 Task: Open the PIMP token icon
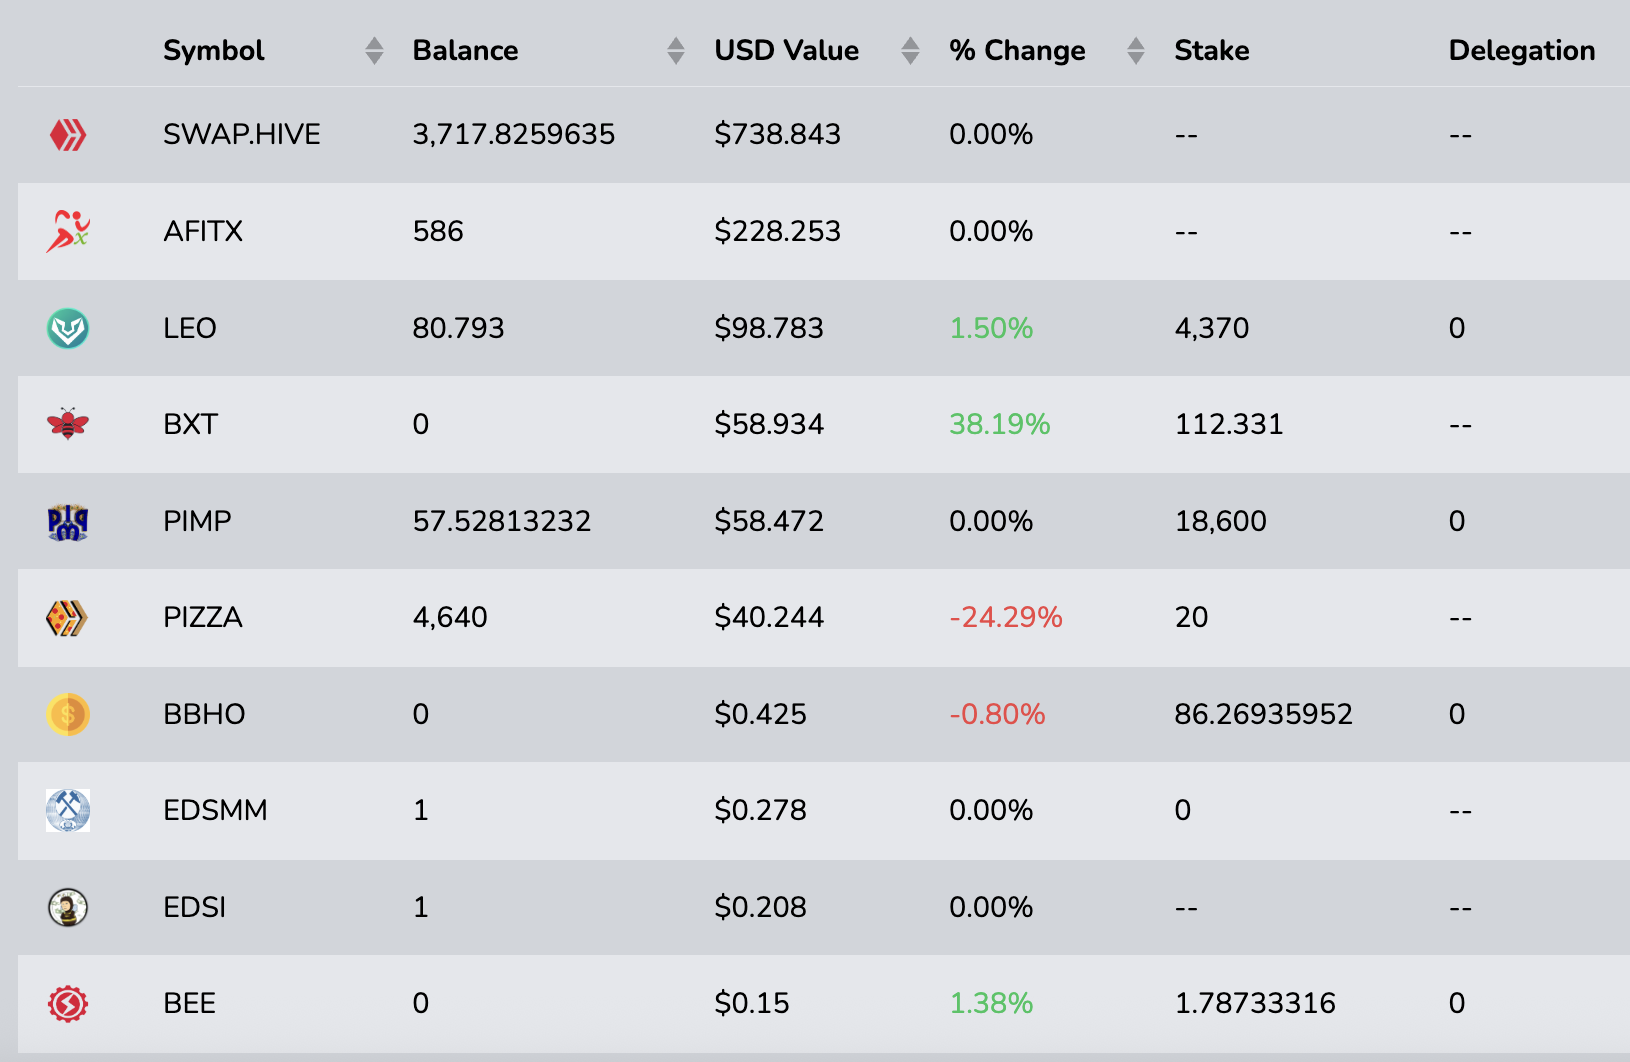click(68, 521)
